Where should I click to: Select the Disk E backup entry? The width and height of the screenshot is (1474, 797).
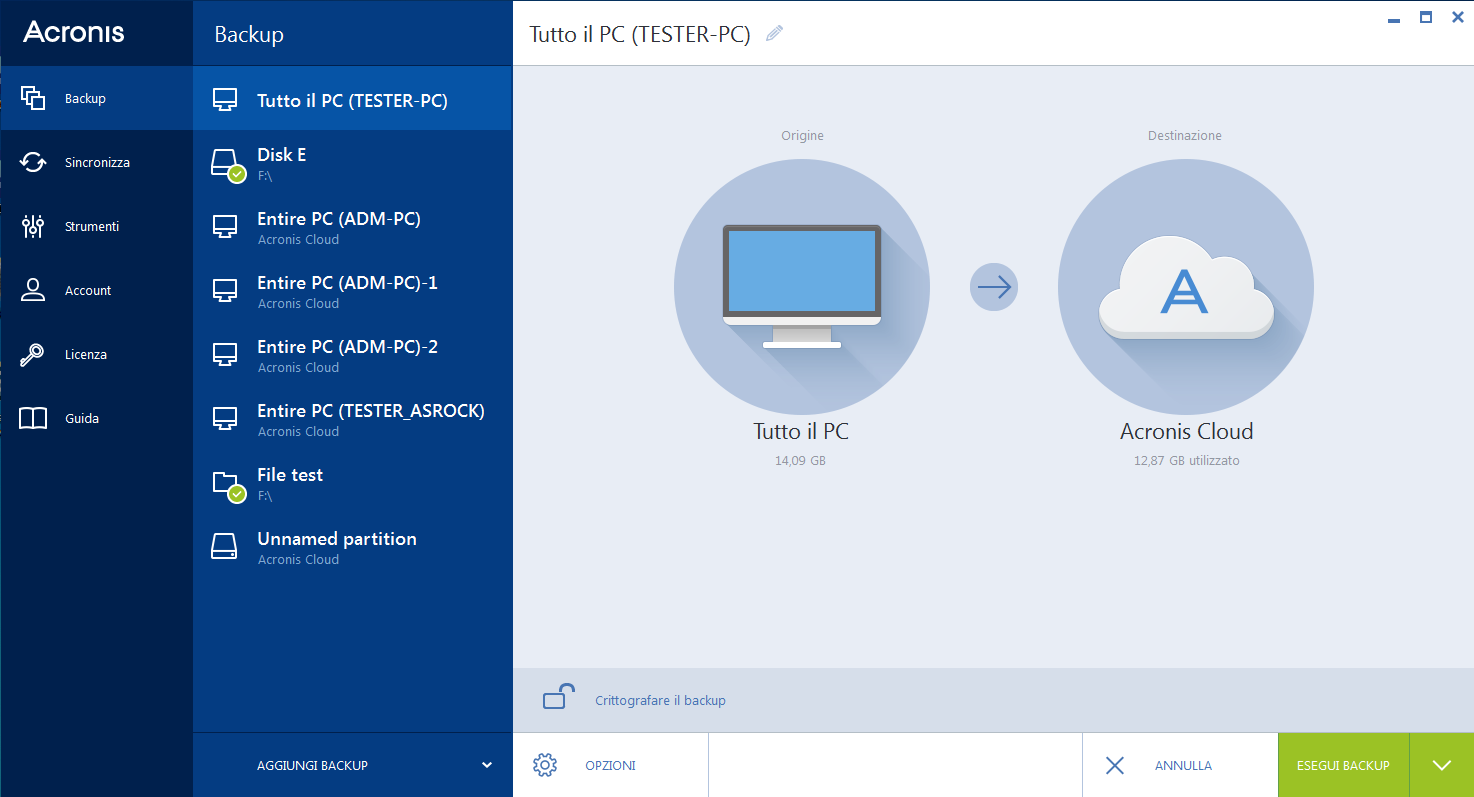click(x=352, y=163)
